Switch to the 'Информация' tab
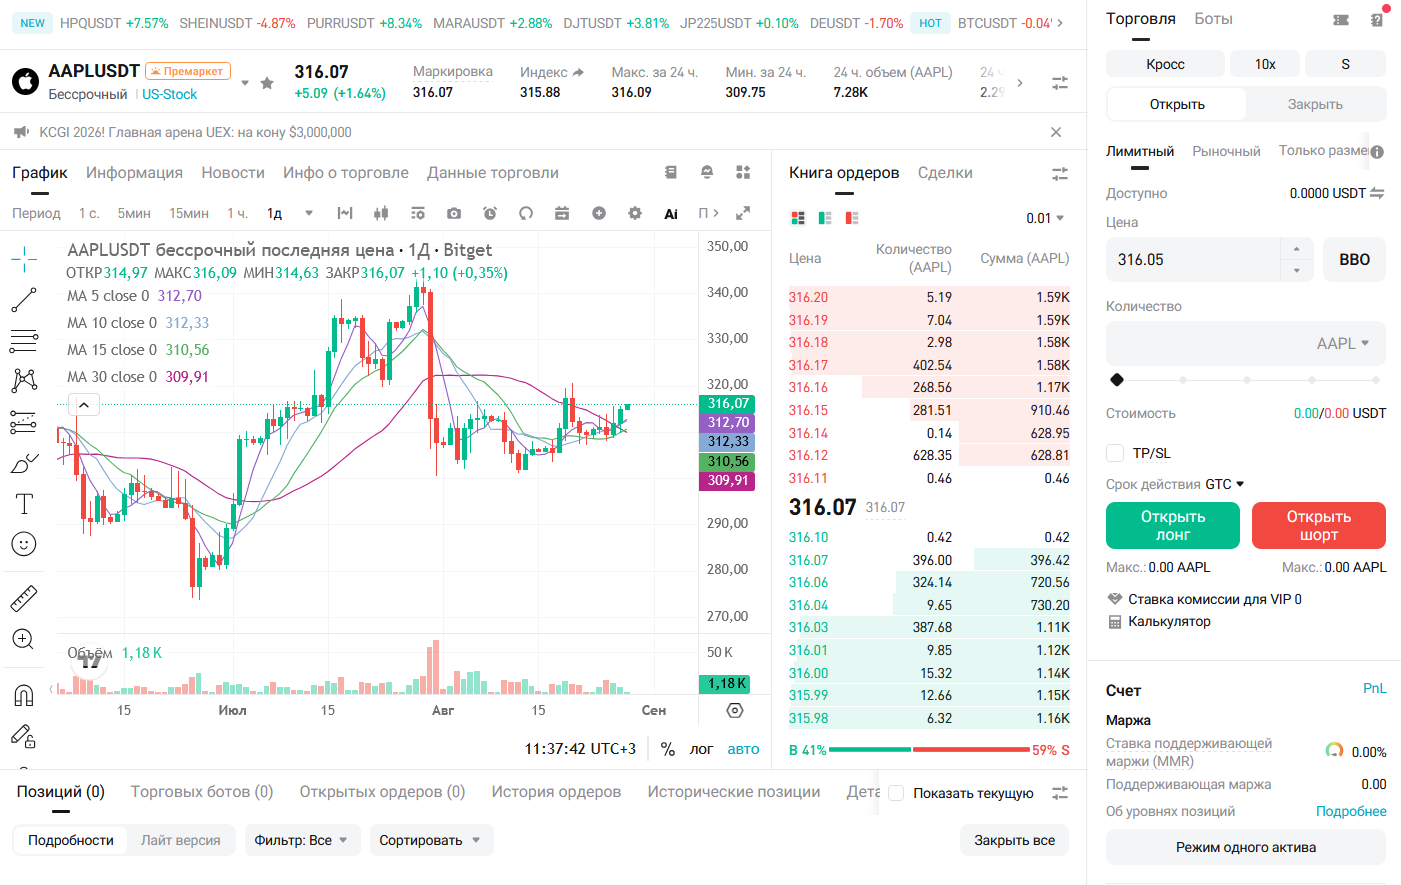Viewport: 1401px width, 885px height. pos(134,173)
